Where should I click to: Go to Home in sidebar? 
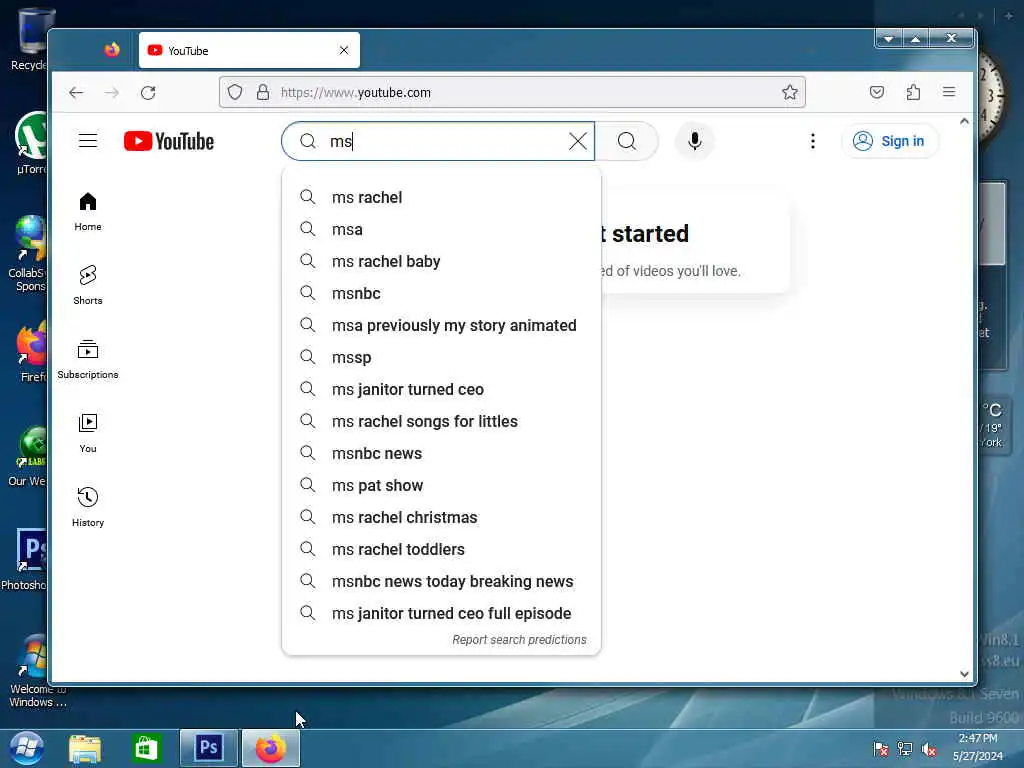coord(88,212)
